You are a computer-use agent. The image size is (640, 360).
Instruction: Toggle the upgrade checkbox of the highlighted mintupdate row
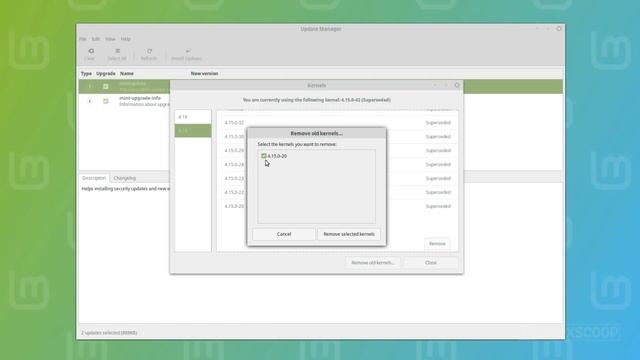tap(106, 86)
